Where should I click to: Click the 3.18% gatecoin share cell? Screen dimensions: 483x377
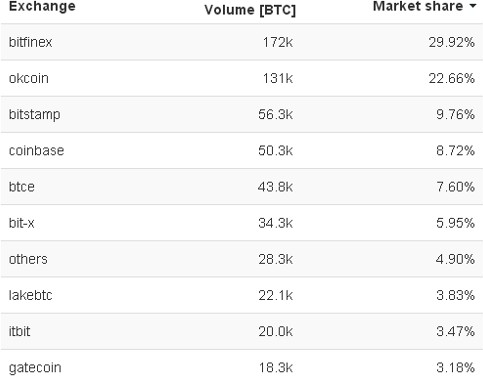tap(455, 368)
